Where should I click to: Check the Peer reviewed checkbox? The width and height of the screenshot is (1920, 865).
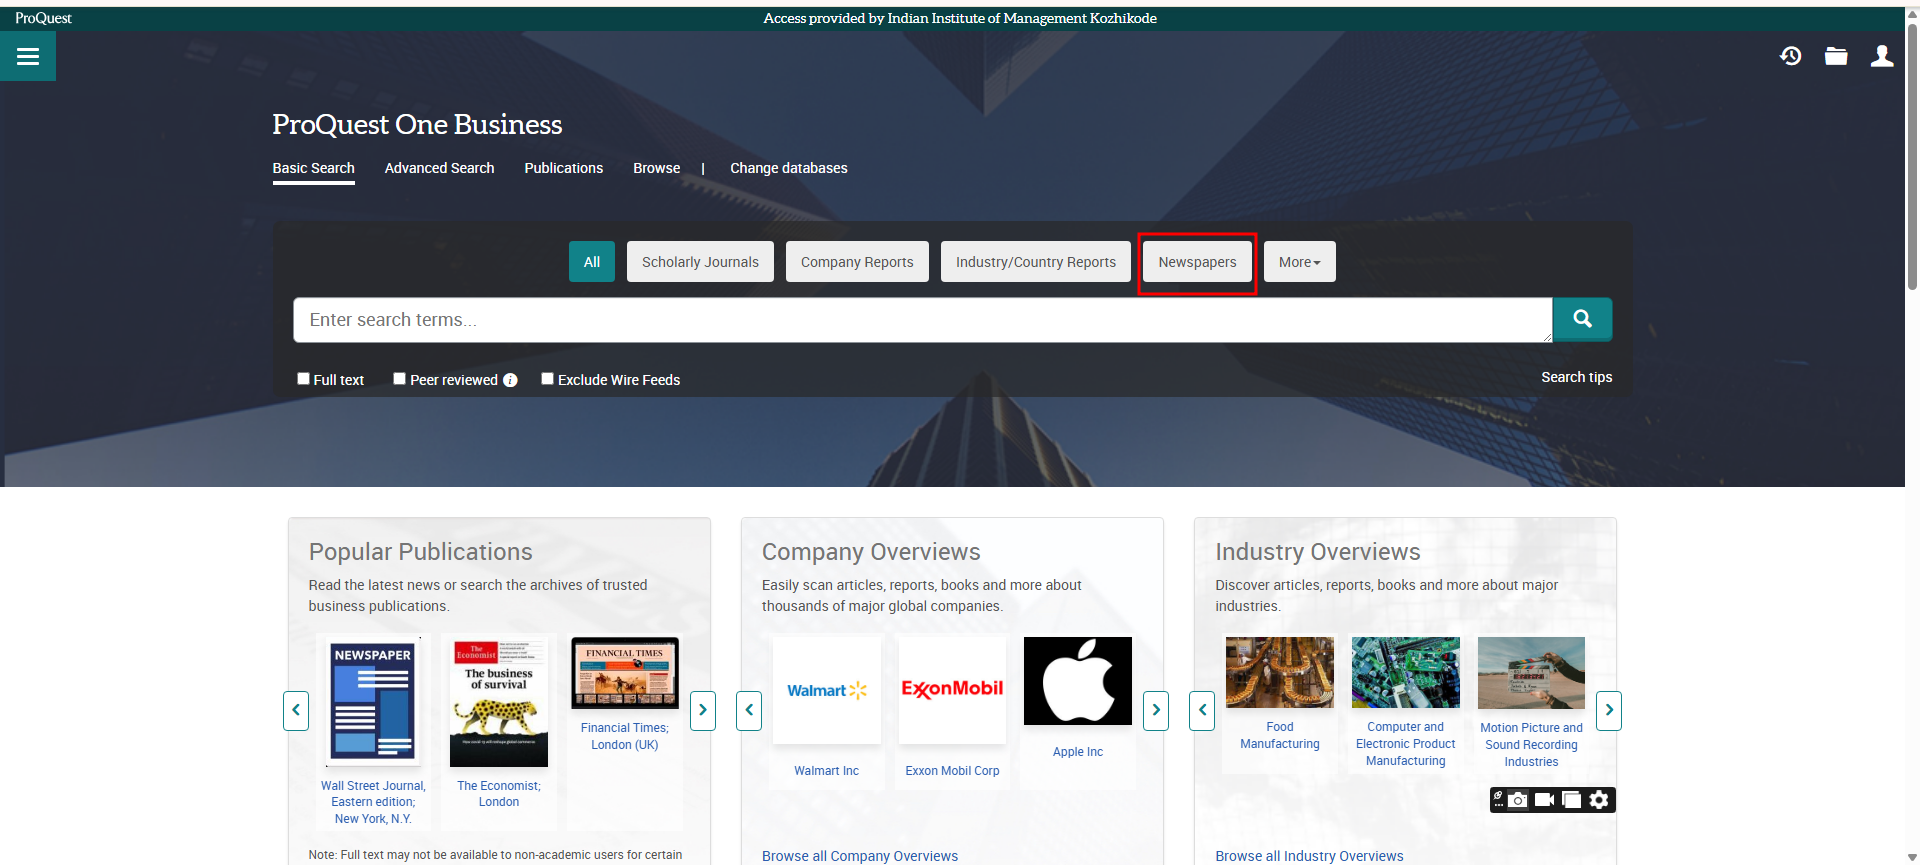[399, 379]
